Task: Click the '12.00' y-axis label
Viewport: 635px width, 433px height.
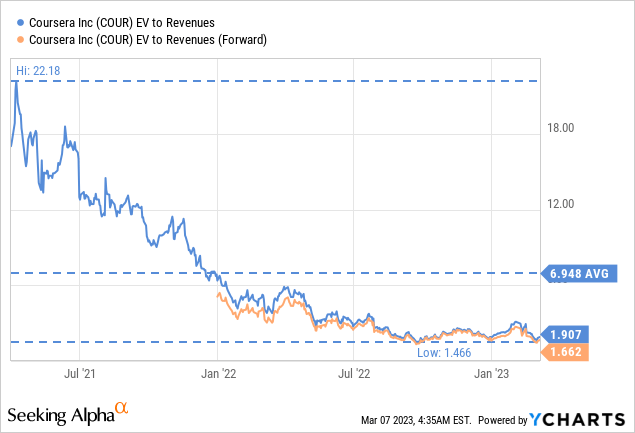Action: tap(560, 204)
